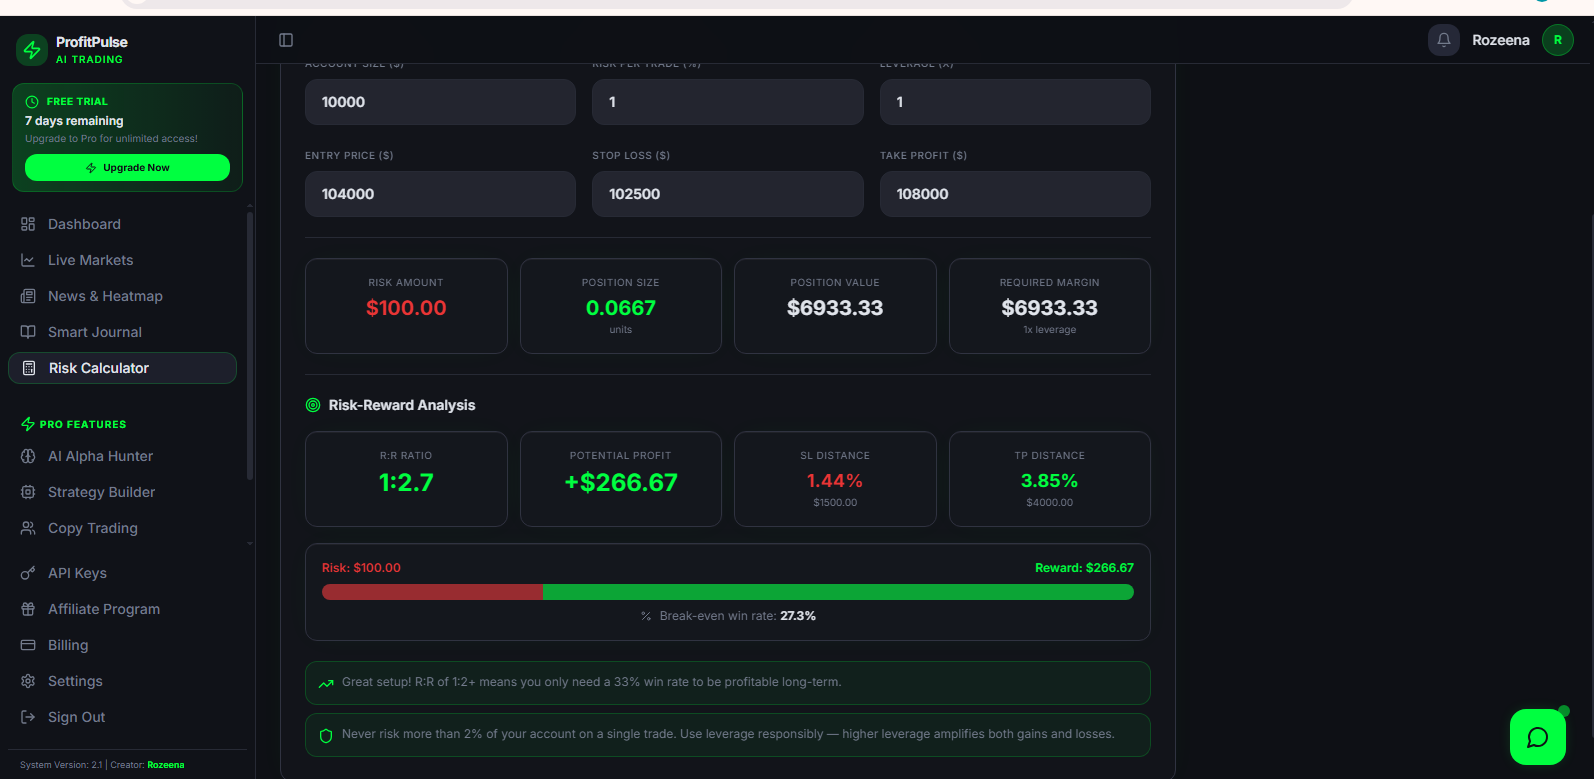
Task: Click the Strategy Builder chip icon
Action: pyautogui.click(x=28, y=492)
